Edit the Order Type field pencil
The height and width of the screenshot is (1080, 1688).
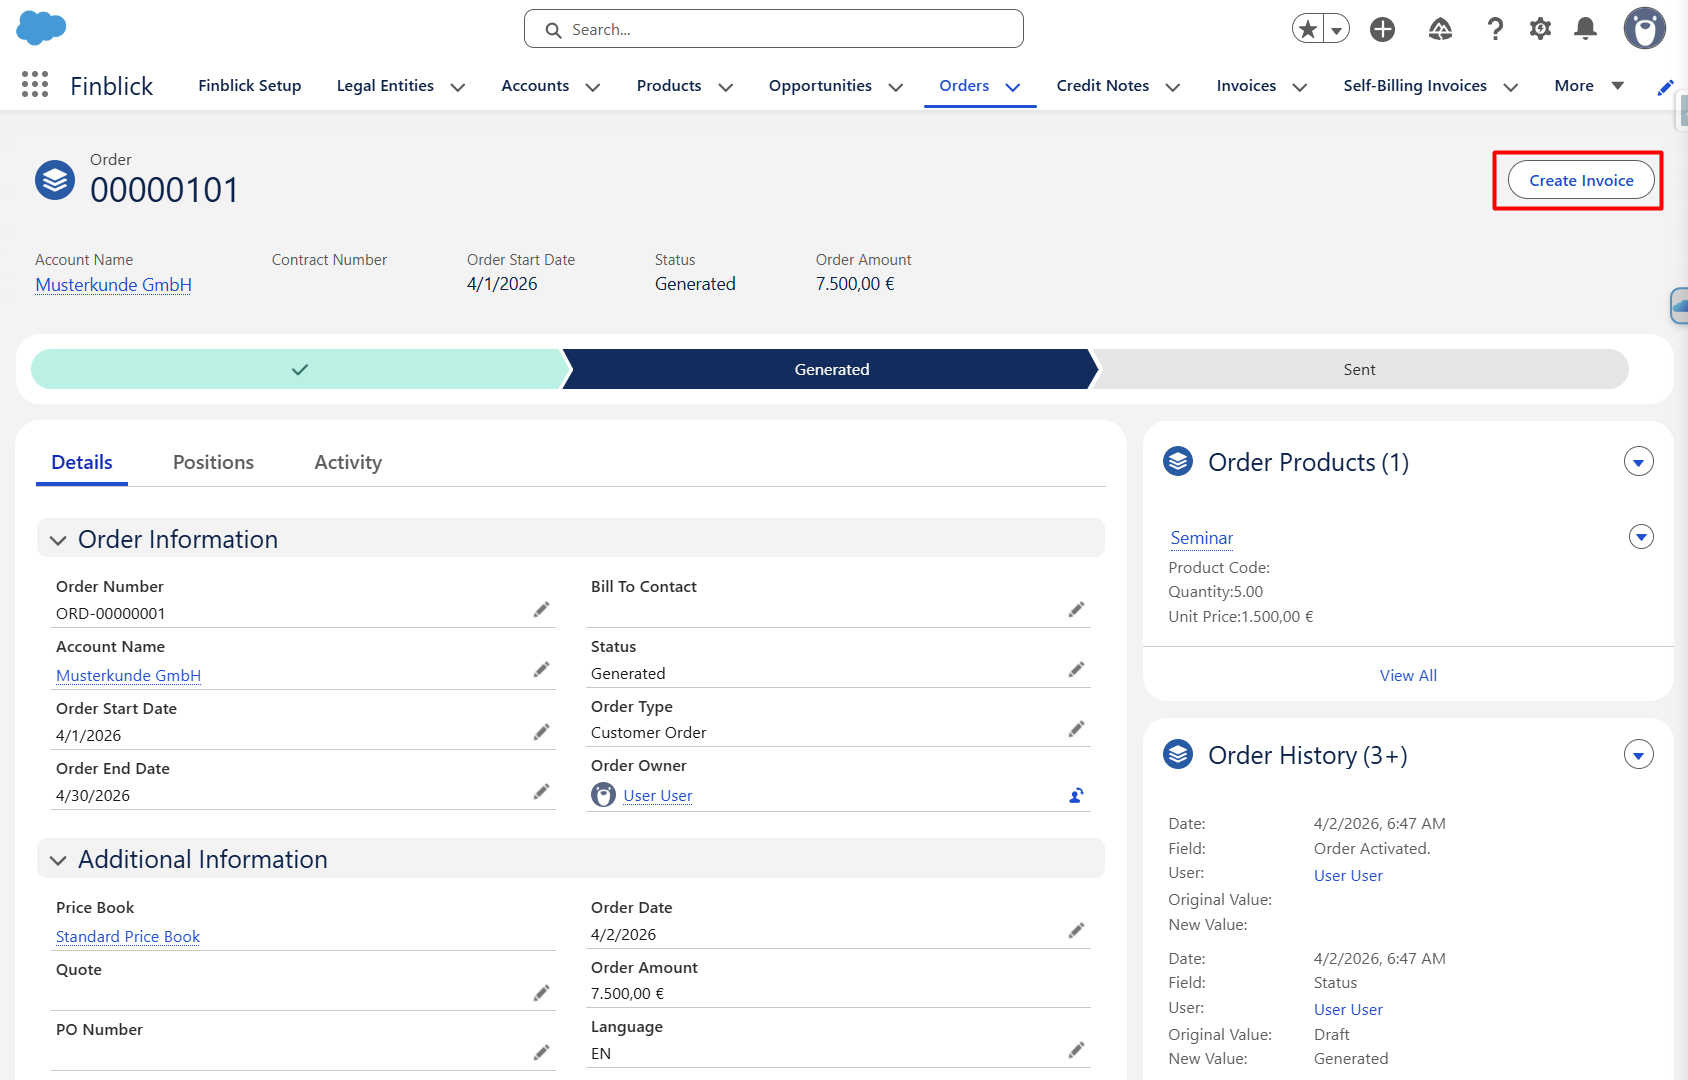pyautogui.click(x=1076, y=729)
